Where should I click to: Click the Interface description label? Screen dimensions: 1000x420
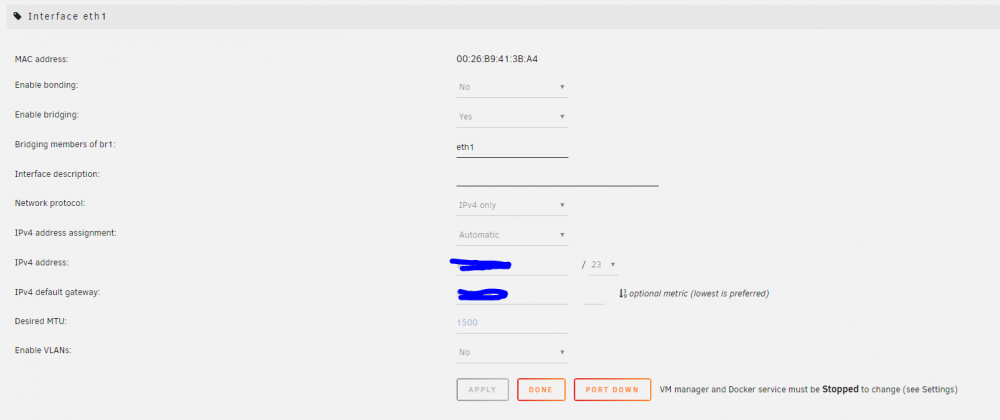pos(58,174)
